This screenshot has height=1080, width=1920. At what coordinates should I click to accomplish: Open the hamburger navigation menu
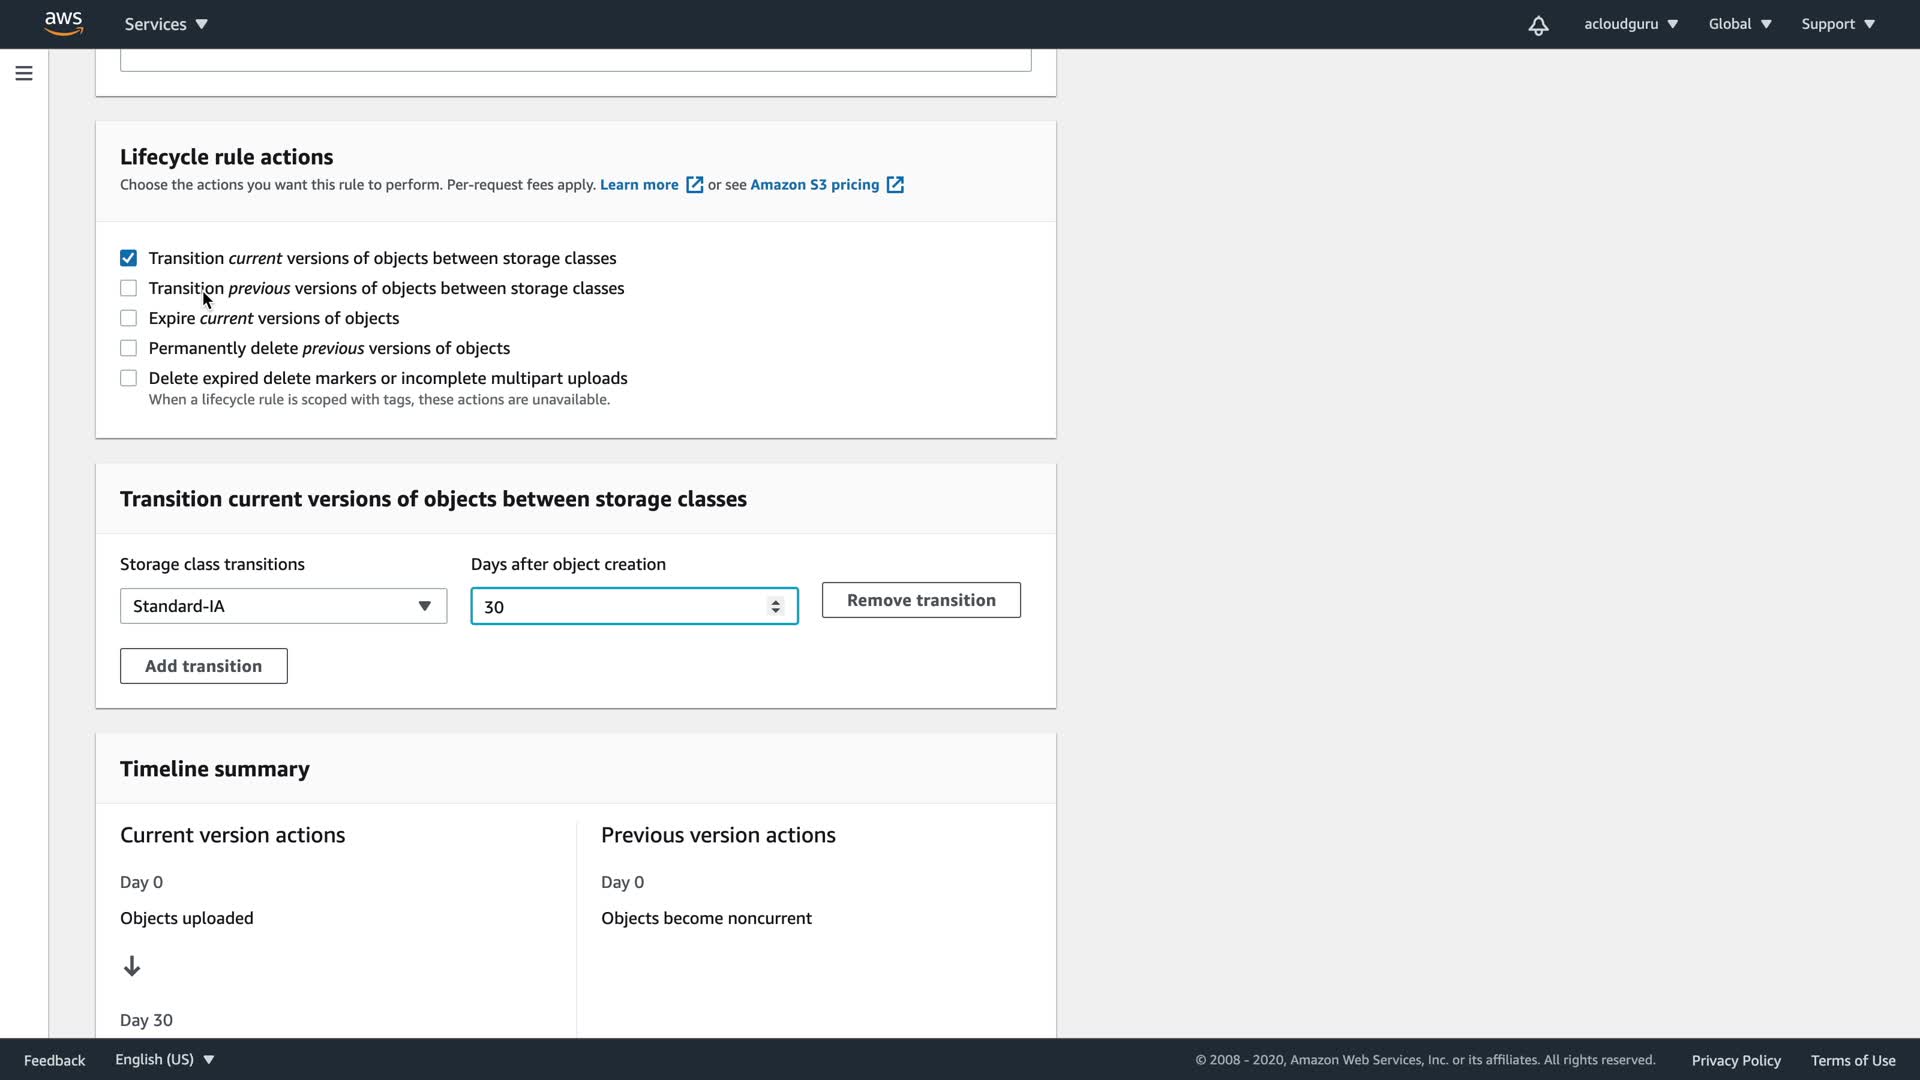coord(24,73)
